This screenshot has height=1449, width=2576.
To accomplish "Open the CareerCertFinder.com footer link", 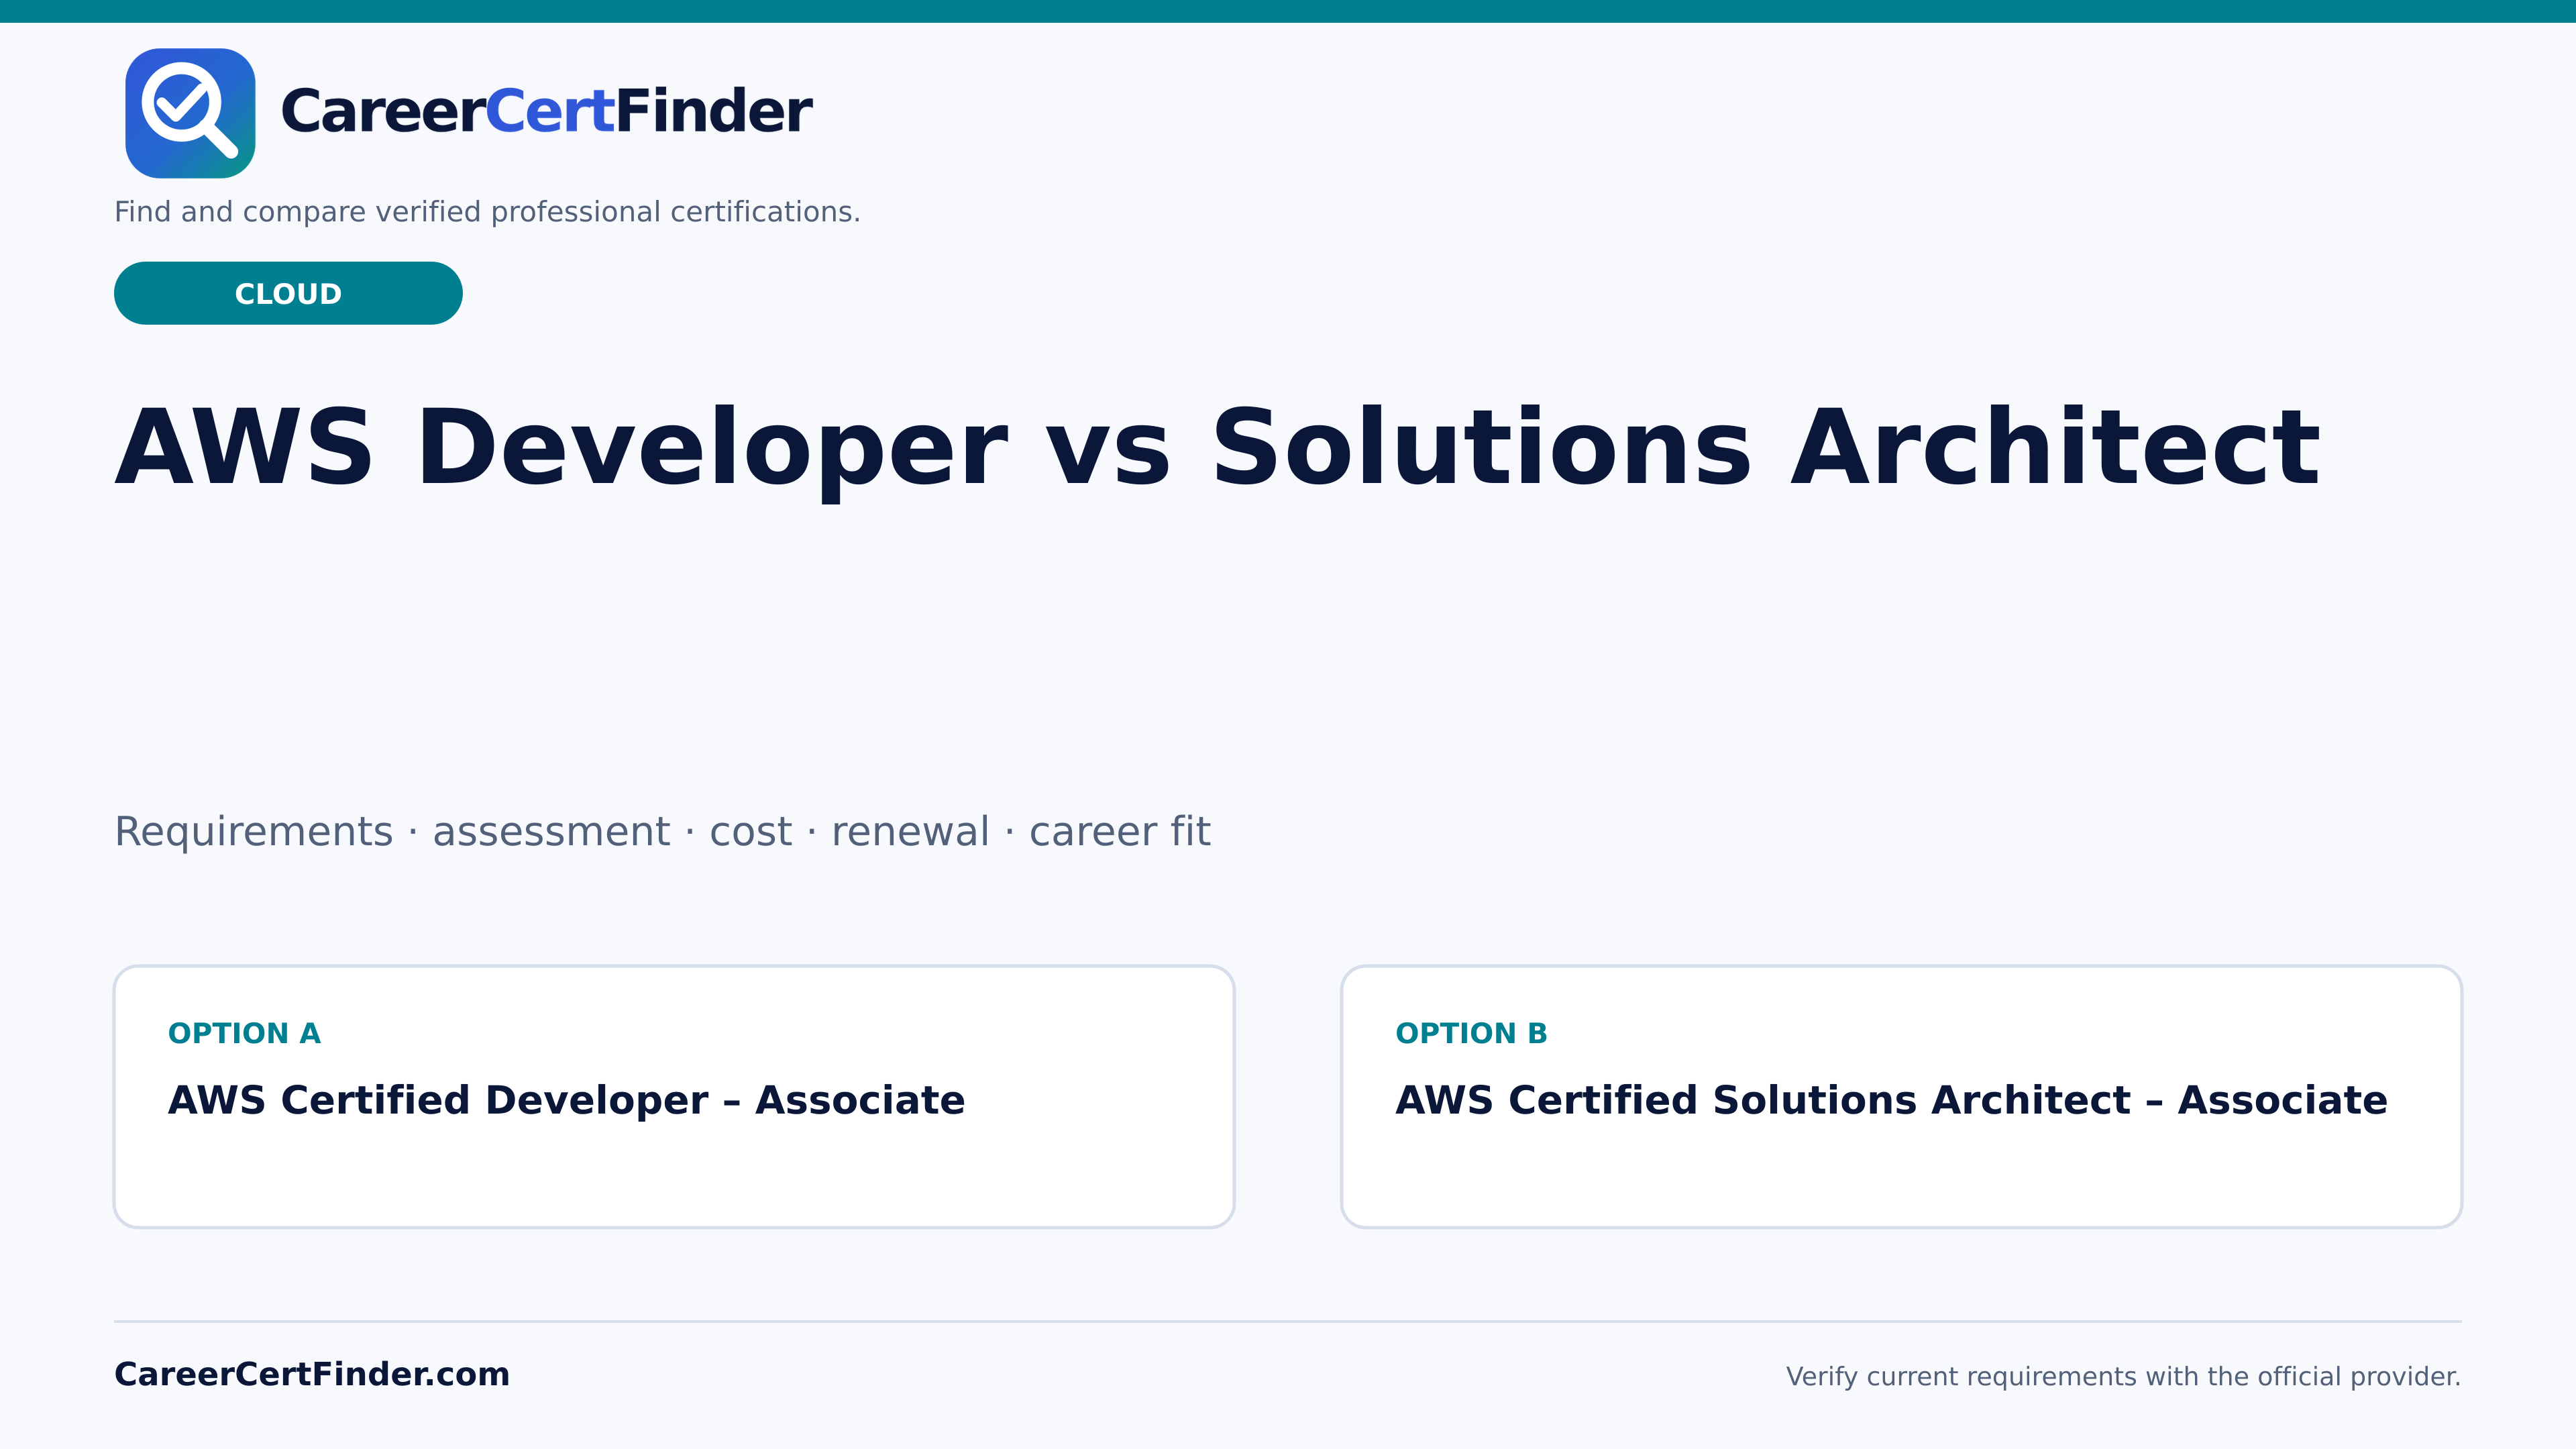I will click(312, 1374).
